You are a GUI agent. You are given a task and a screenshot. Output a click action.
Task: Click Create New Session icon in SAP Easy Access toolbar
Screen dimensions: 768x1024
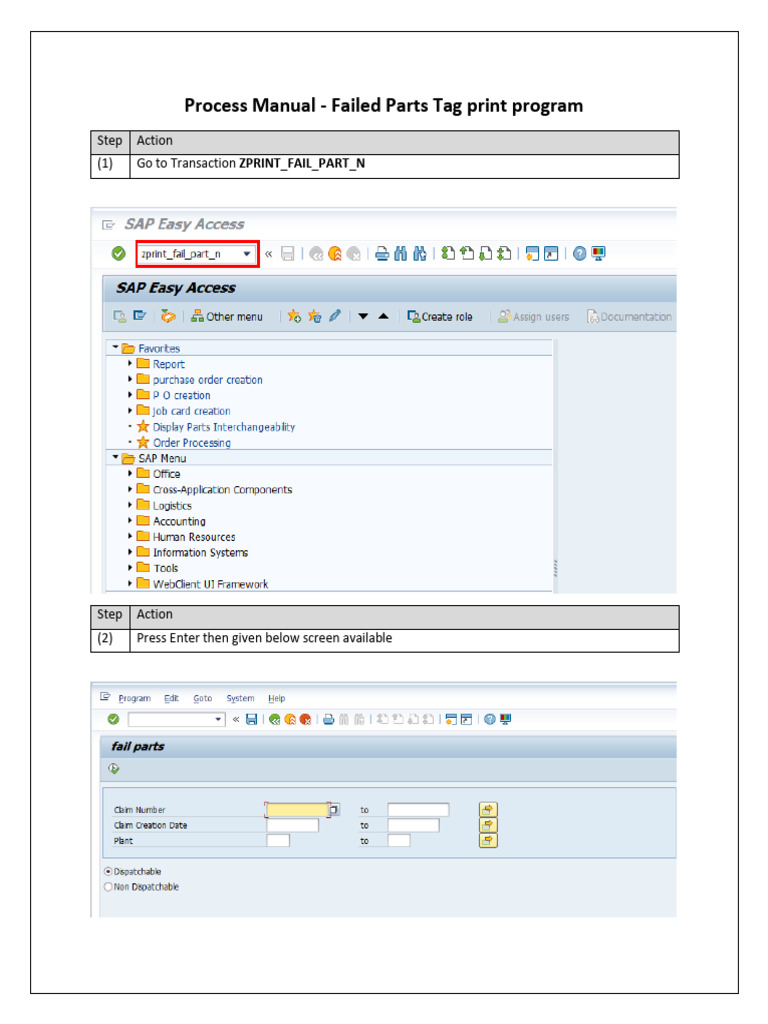pyautogui.click(x=533, y=253)
